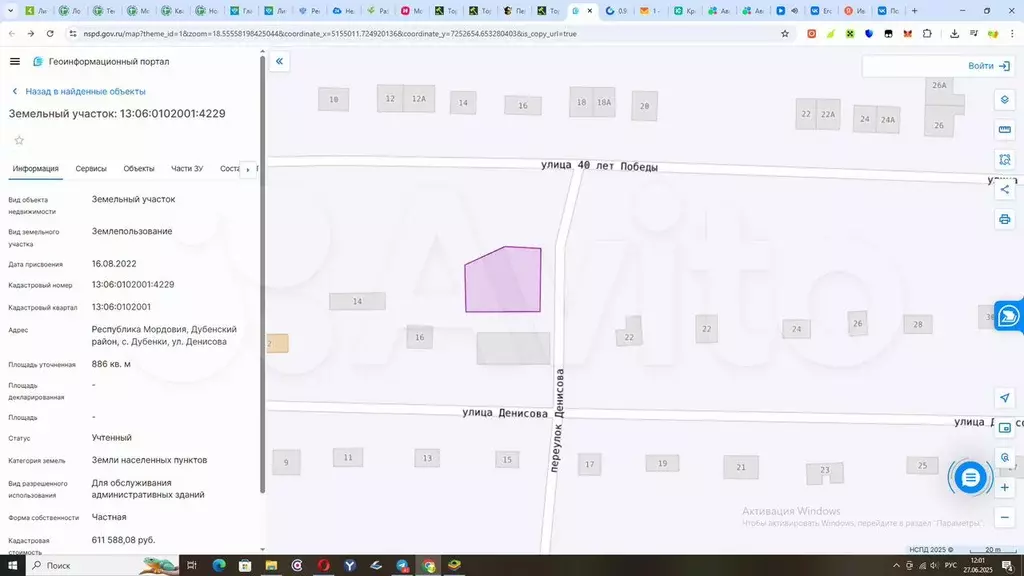Switch to the Сервисы tab

pyautogui.click(x=91, y=168)
